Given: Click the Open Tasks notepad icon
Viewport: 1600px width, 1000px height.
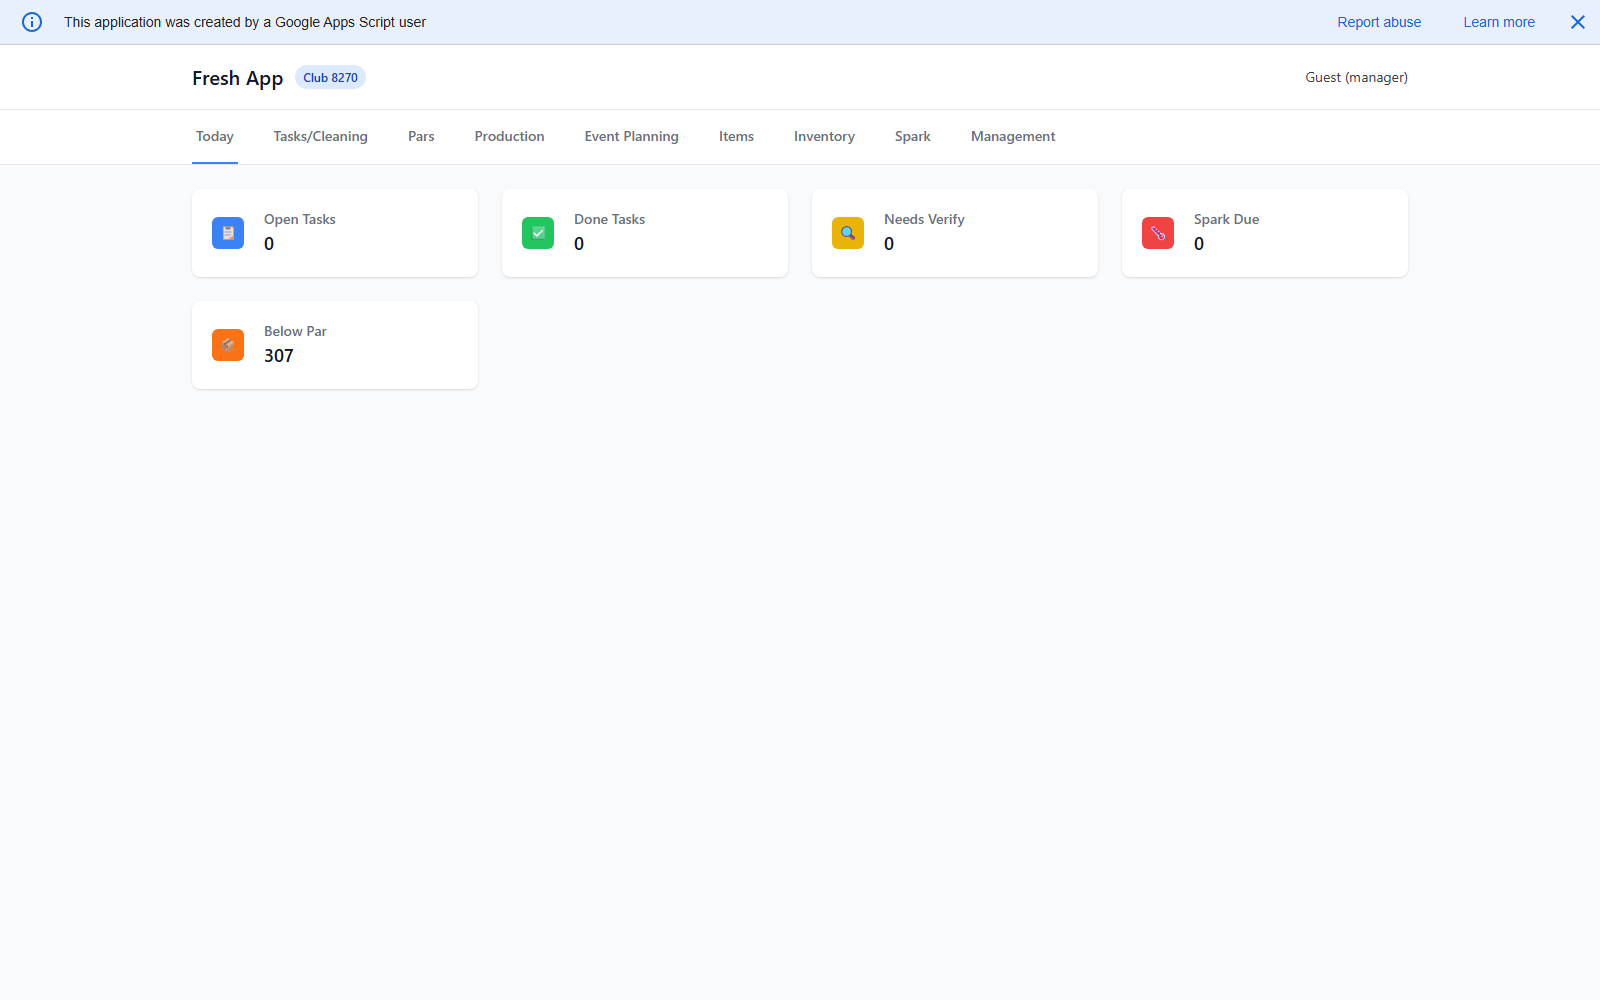Looking at the screenshot, I should tap(227, 233).
